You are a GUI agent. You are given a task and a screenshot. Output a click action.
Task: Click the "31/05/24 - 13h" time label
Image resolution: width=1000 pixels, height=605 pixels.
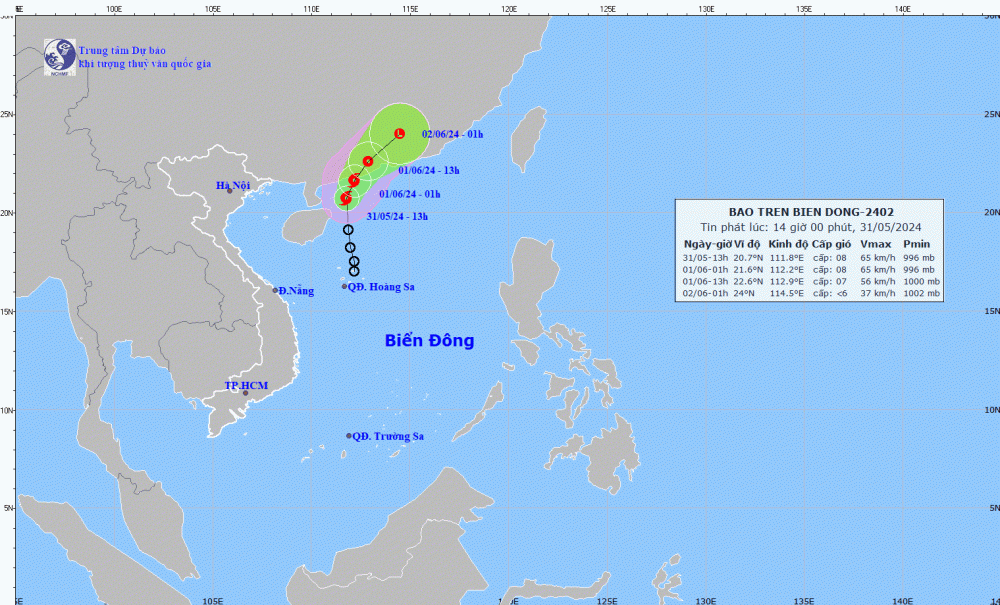point(397,216)
